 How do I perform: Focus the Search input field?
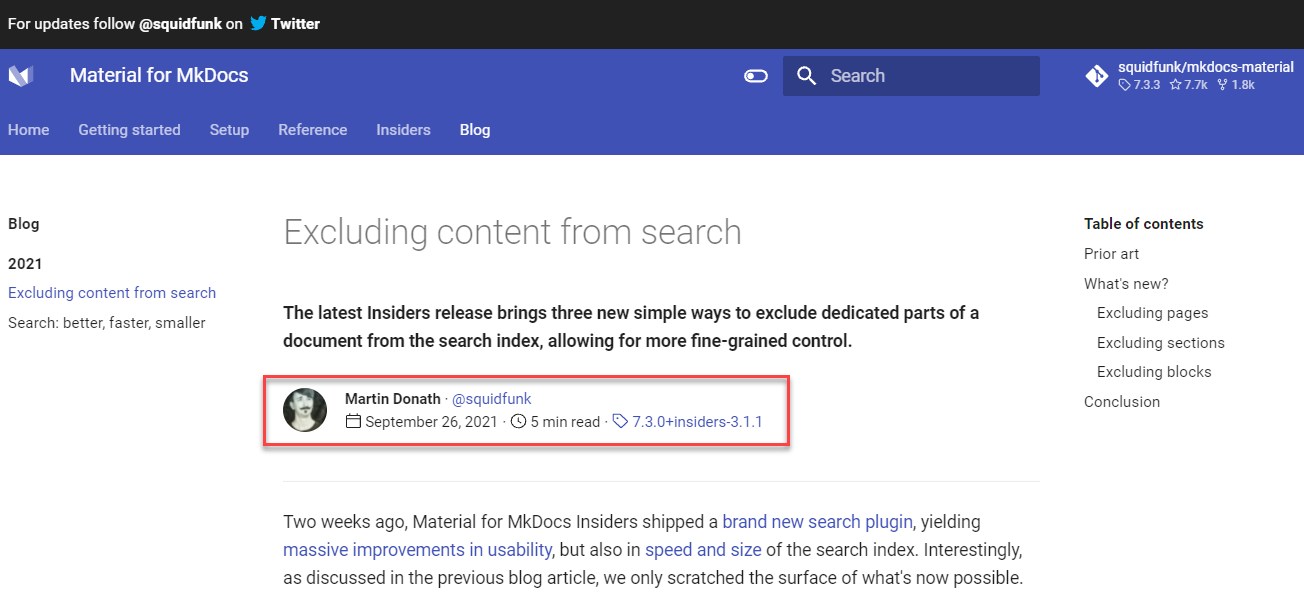pyautogui.click(x=911, y=76)
